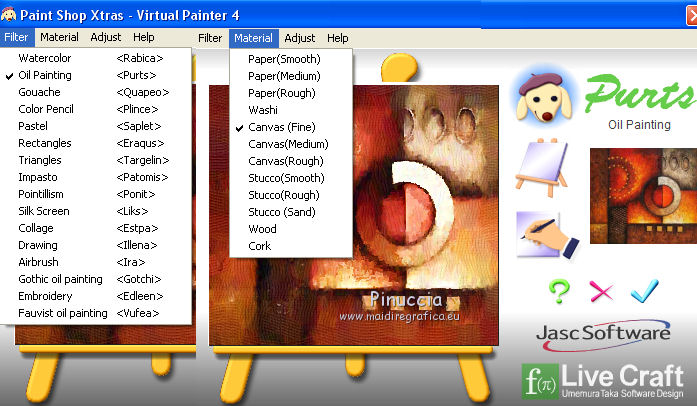This screenshot has width=697, height=406.
Task: Open the second Filter menu
Action: (210, 38)
